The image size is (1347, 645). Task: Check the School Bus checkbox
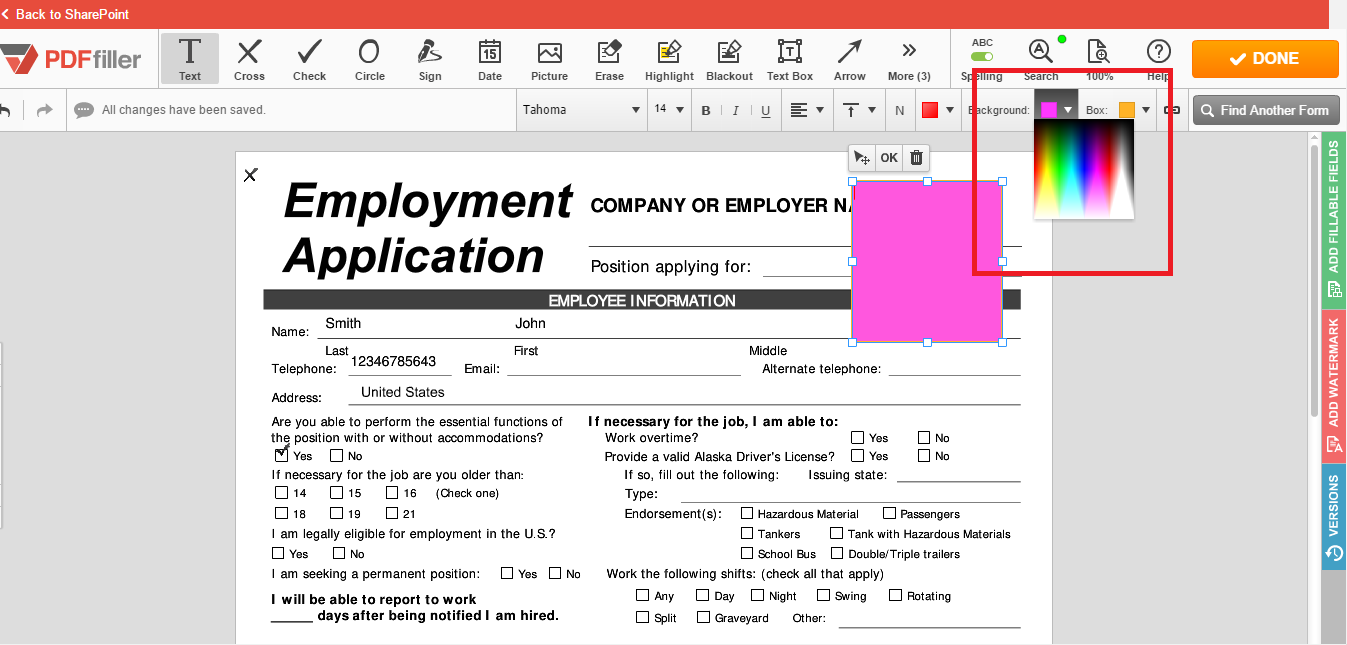pyautogui.click(x=747, y=553)
